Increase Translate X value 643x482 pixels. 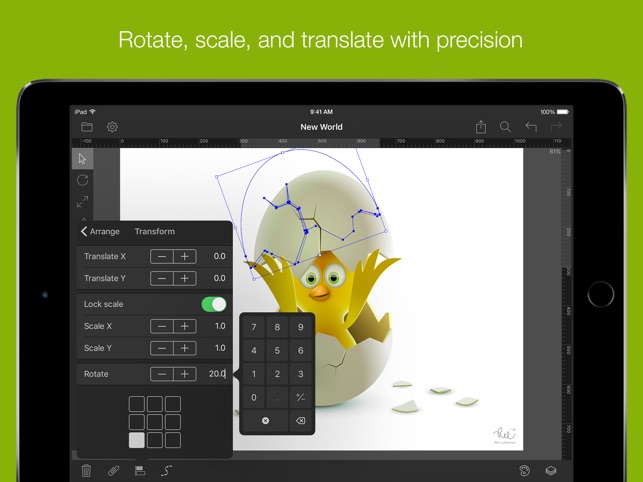(185, 256)
